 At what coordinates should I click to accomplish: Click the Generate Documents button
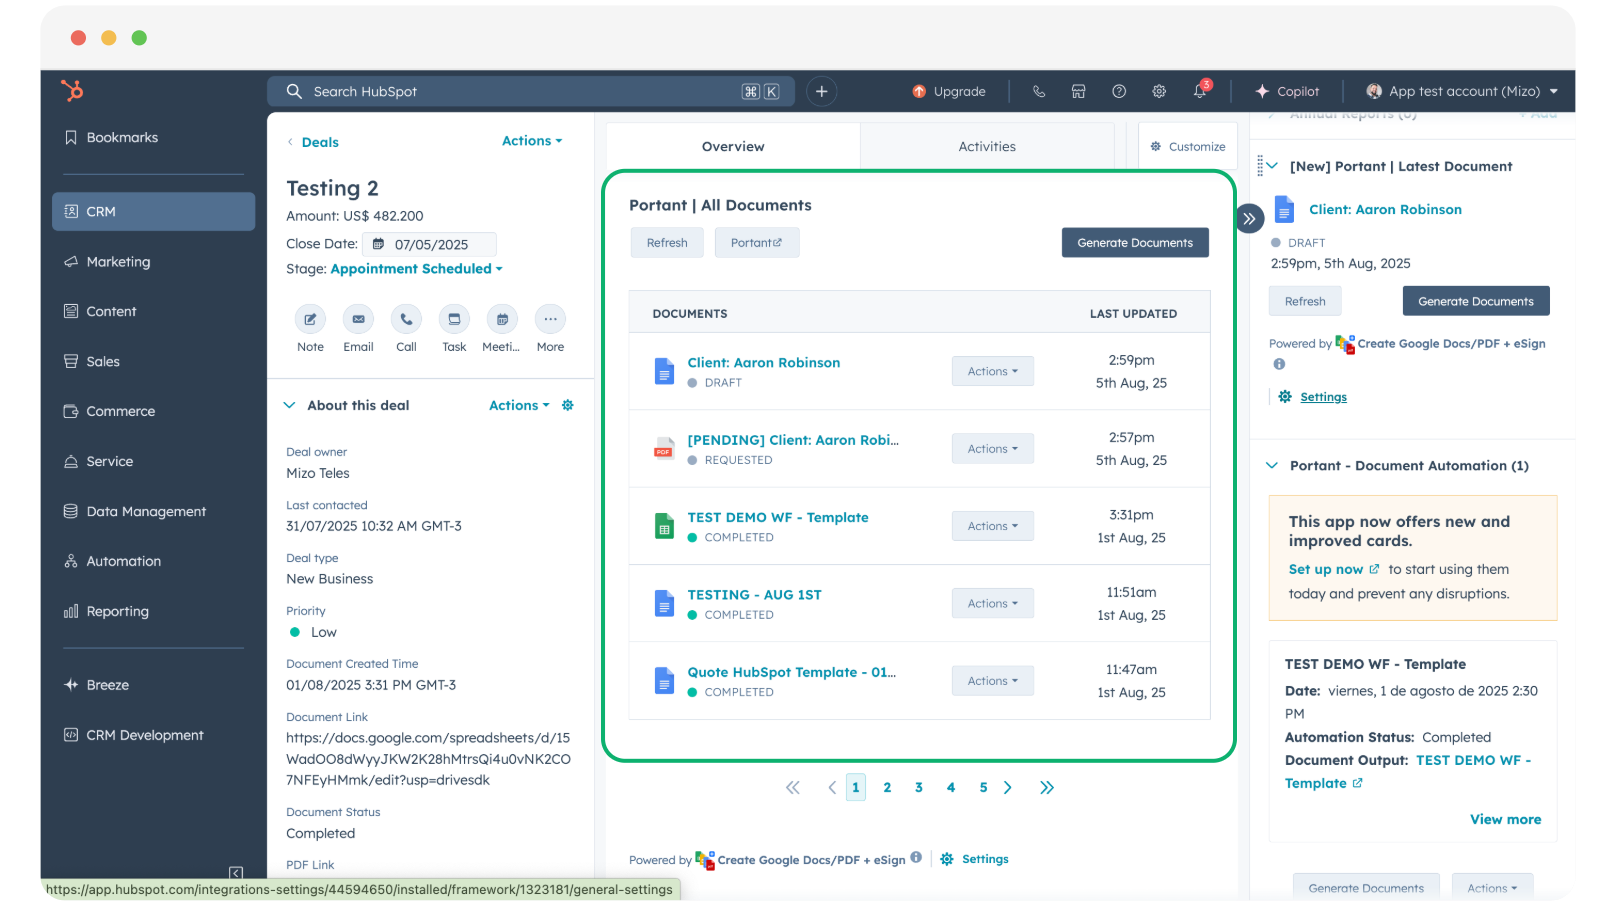point(1135,242)
